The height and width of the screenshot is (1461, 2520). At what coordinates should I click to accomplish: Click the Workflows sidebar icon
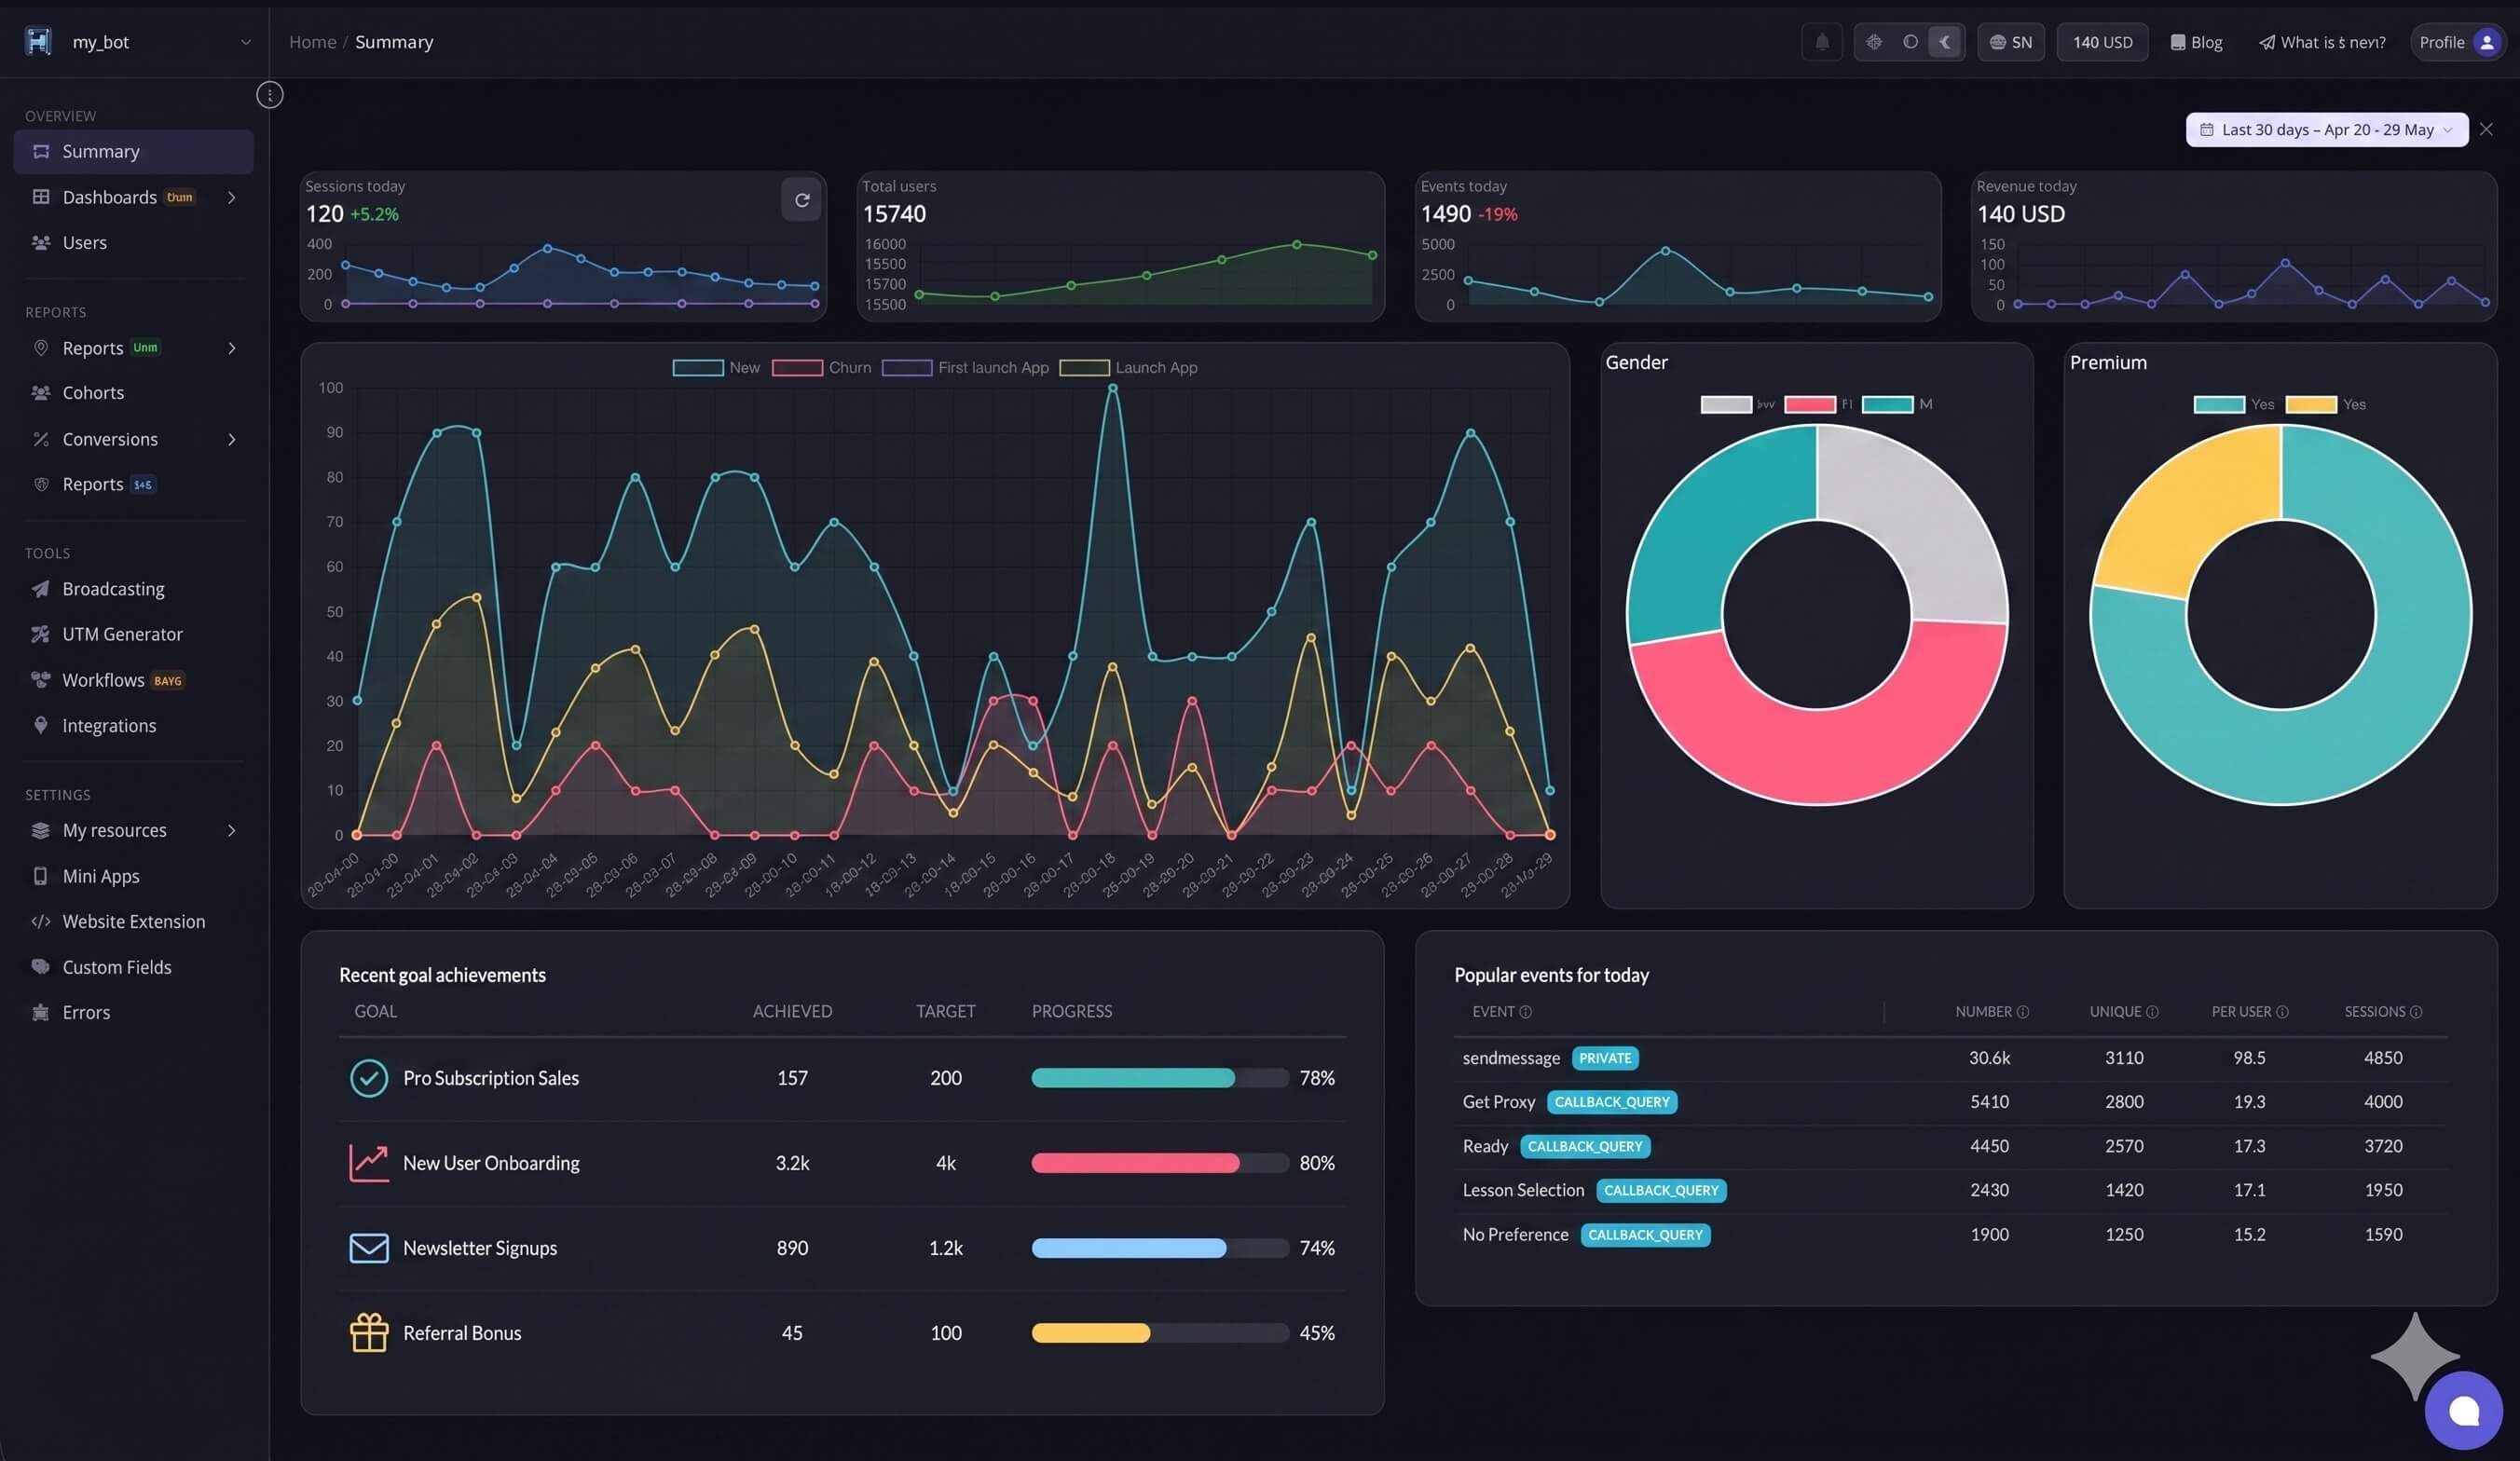[x=41, y=680]
